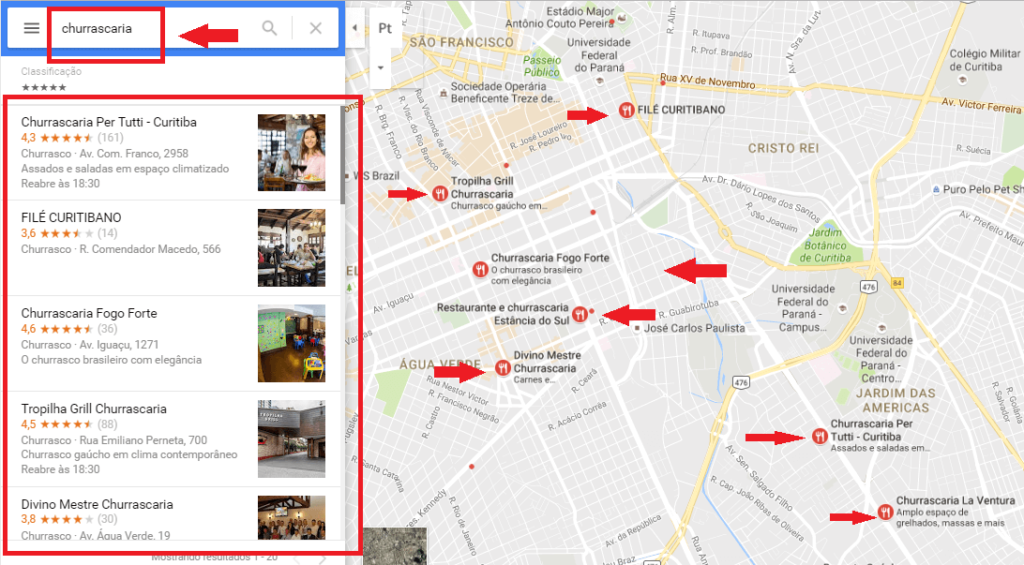Click the magnifying glass search icon
This screenshot has width=1024, height=565.
click(269, 28)
